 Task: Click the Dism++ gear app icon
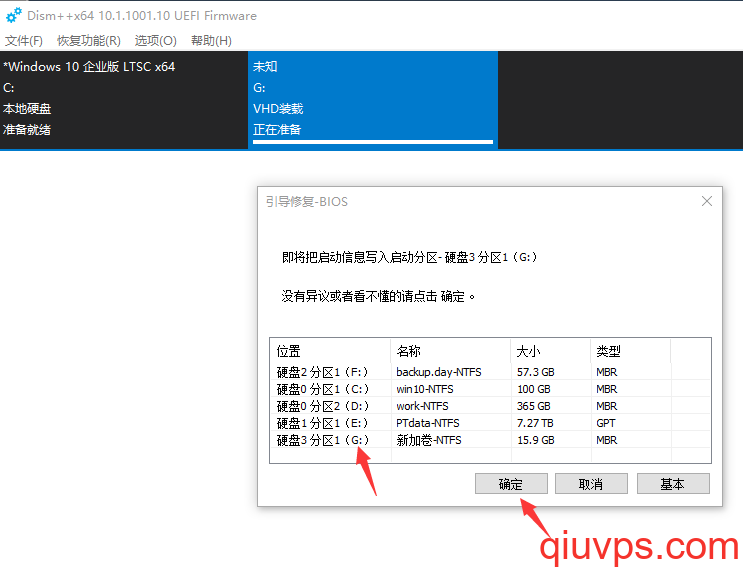[14, 15]
